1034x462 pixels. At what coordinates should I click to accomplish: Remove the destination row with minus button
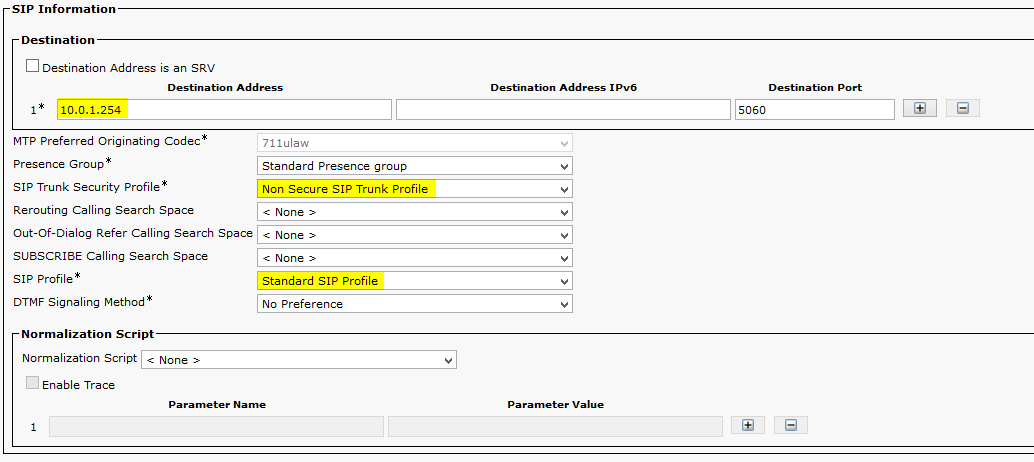point(963,109)
